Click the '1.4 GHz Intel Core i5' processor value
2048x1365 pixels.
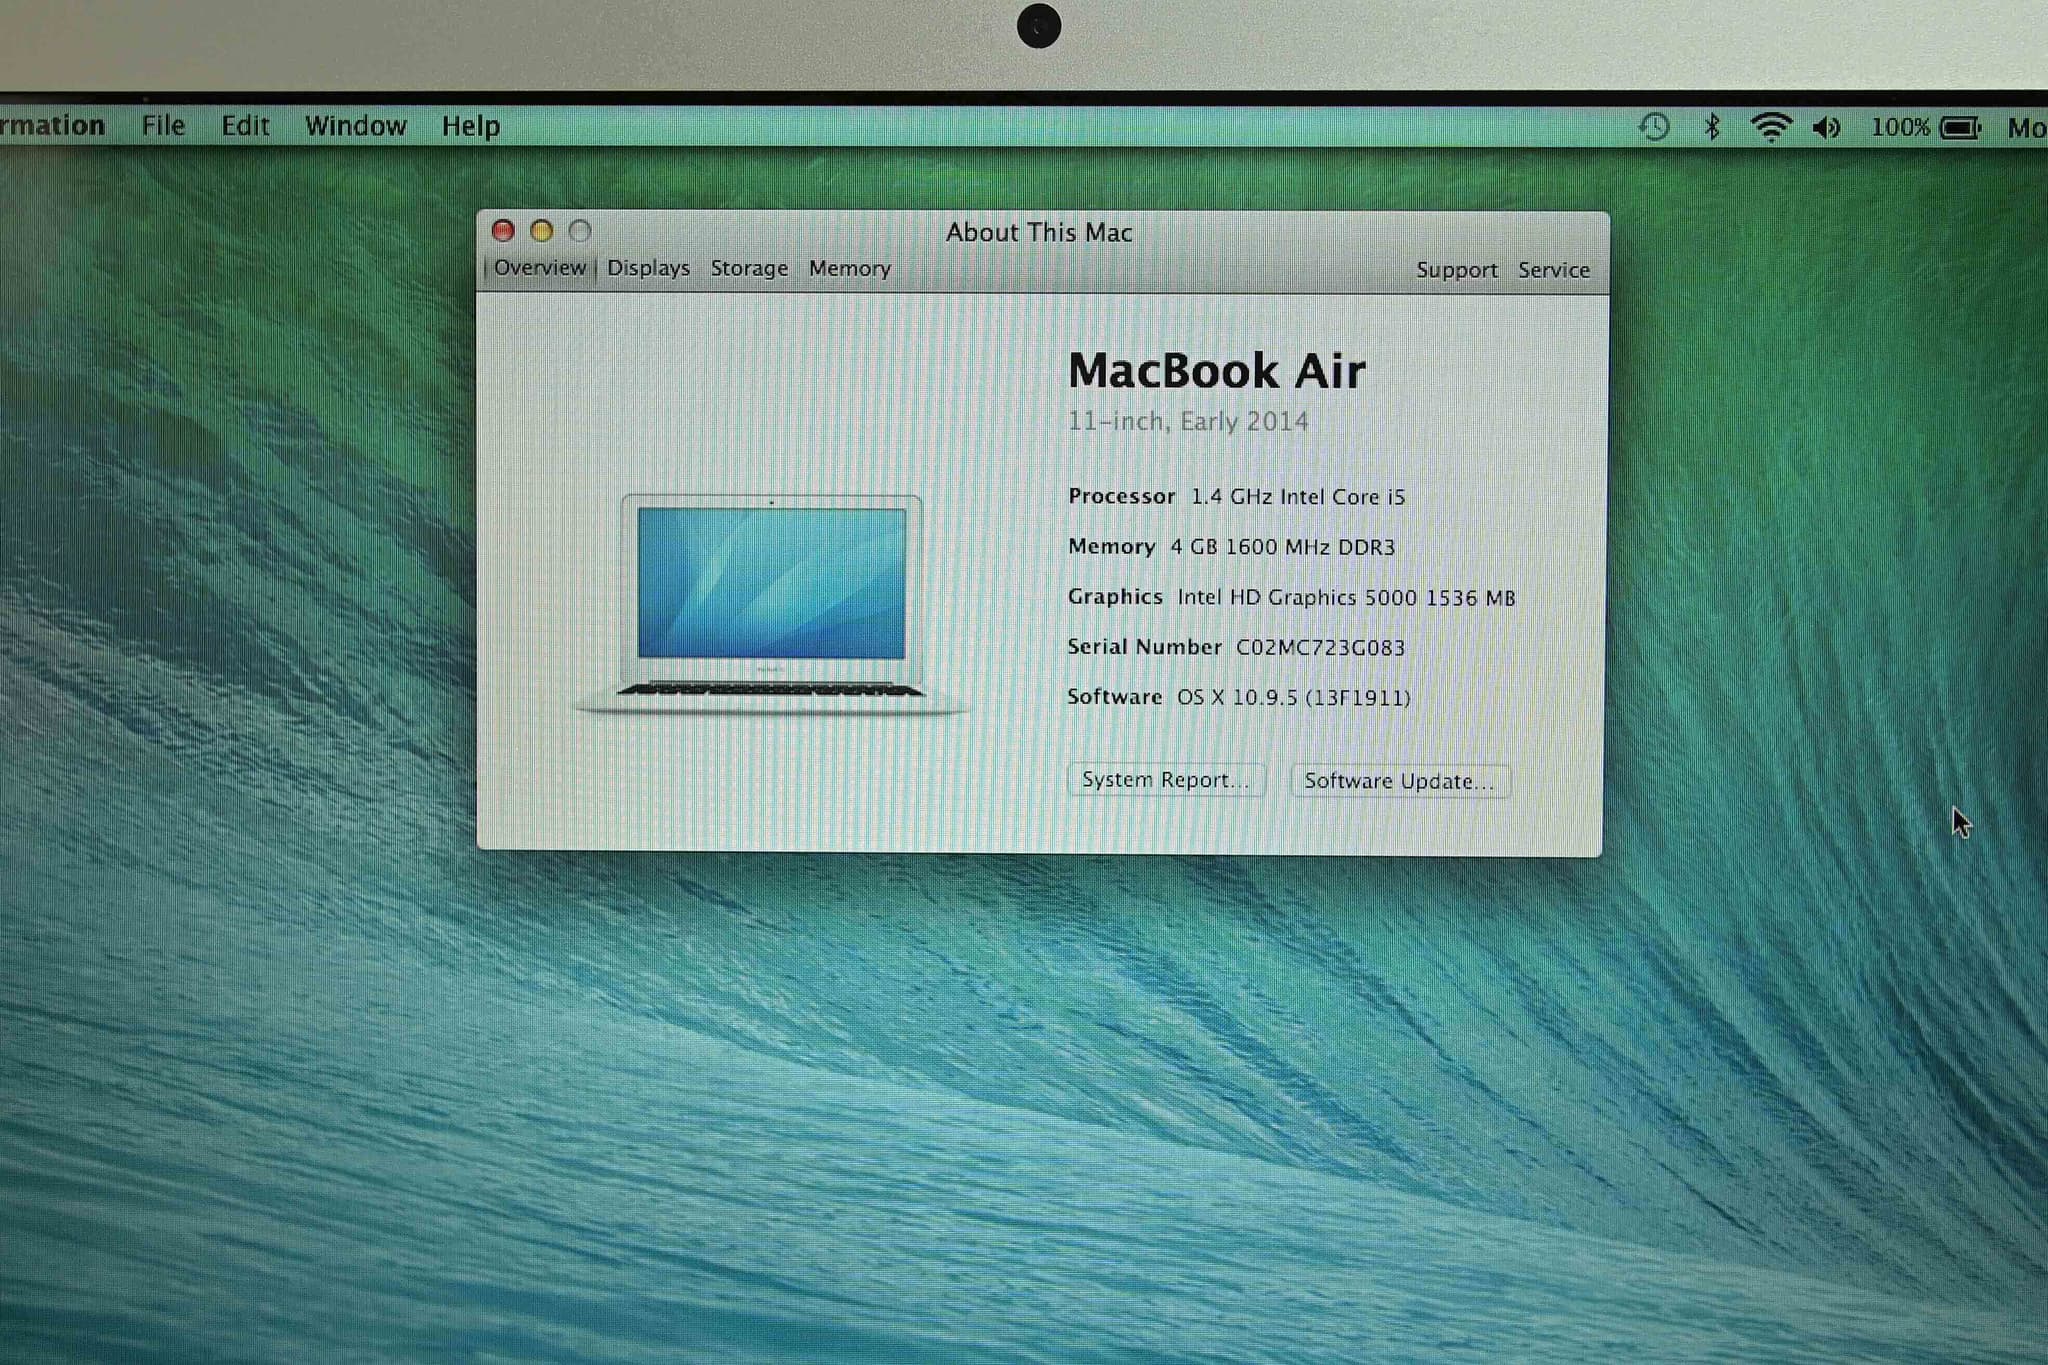click(x=1298, y=497)
